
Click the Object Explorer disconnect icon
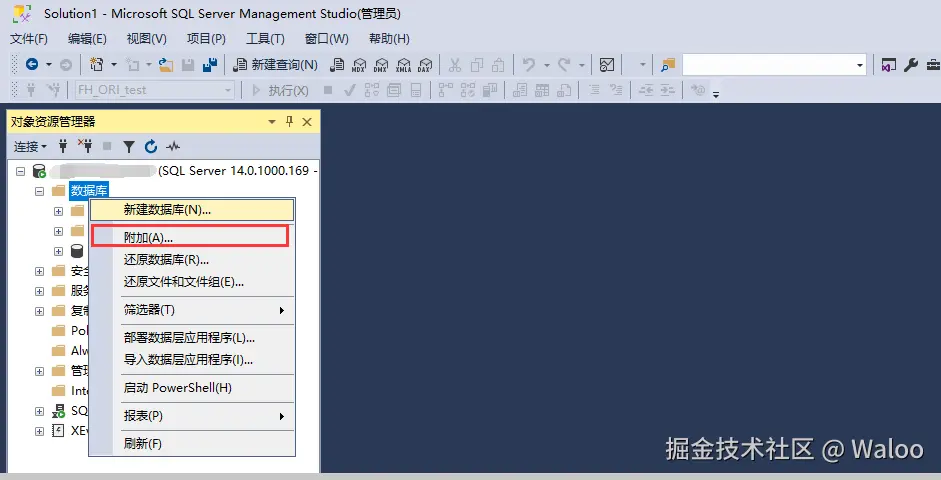[x=85, y=146]
